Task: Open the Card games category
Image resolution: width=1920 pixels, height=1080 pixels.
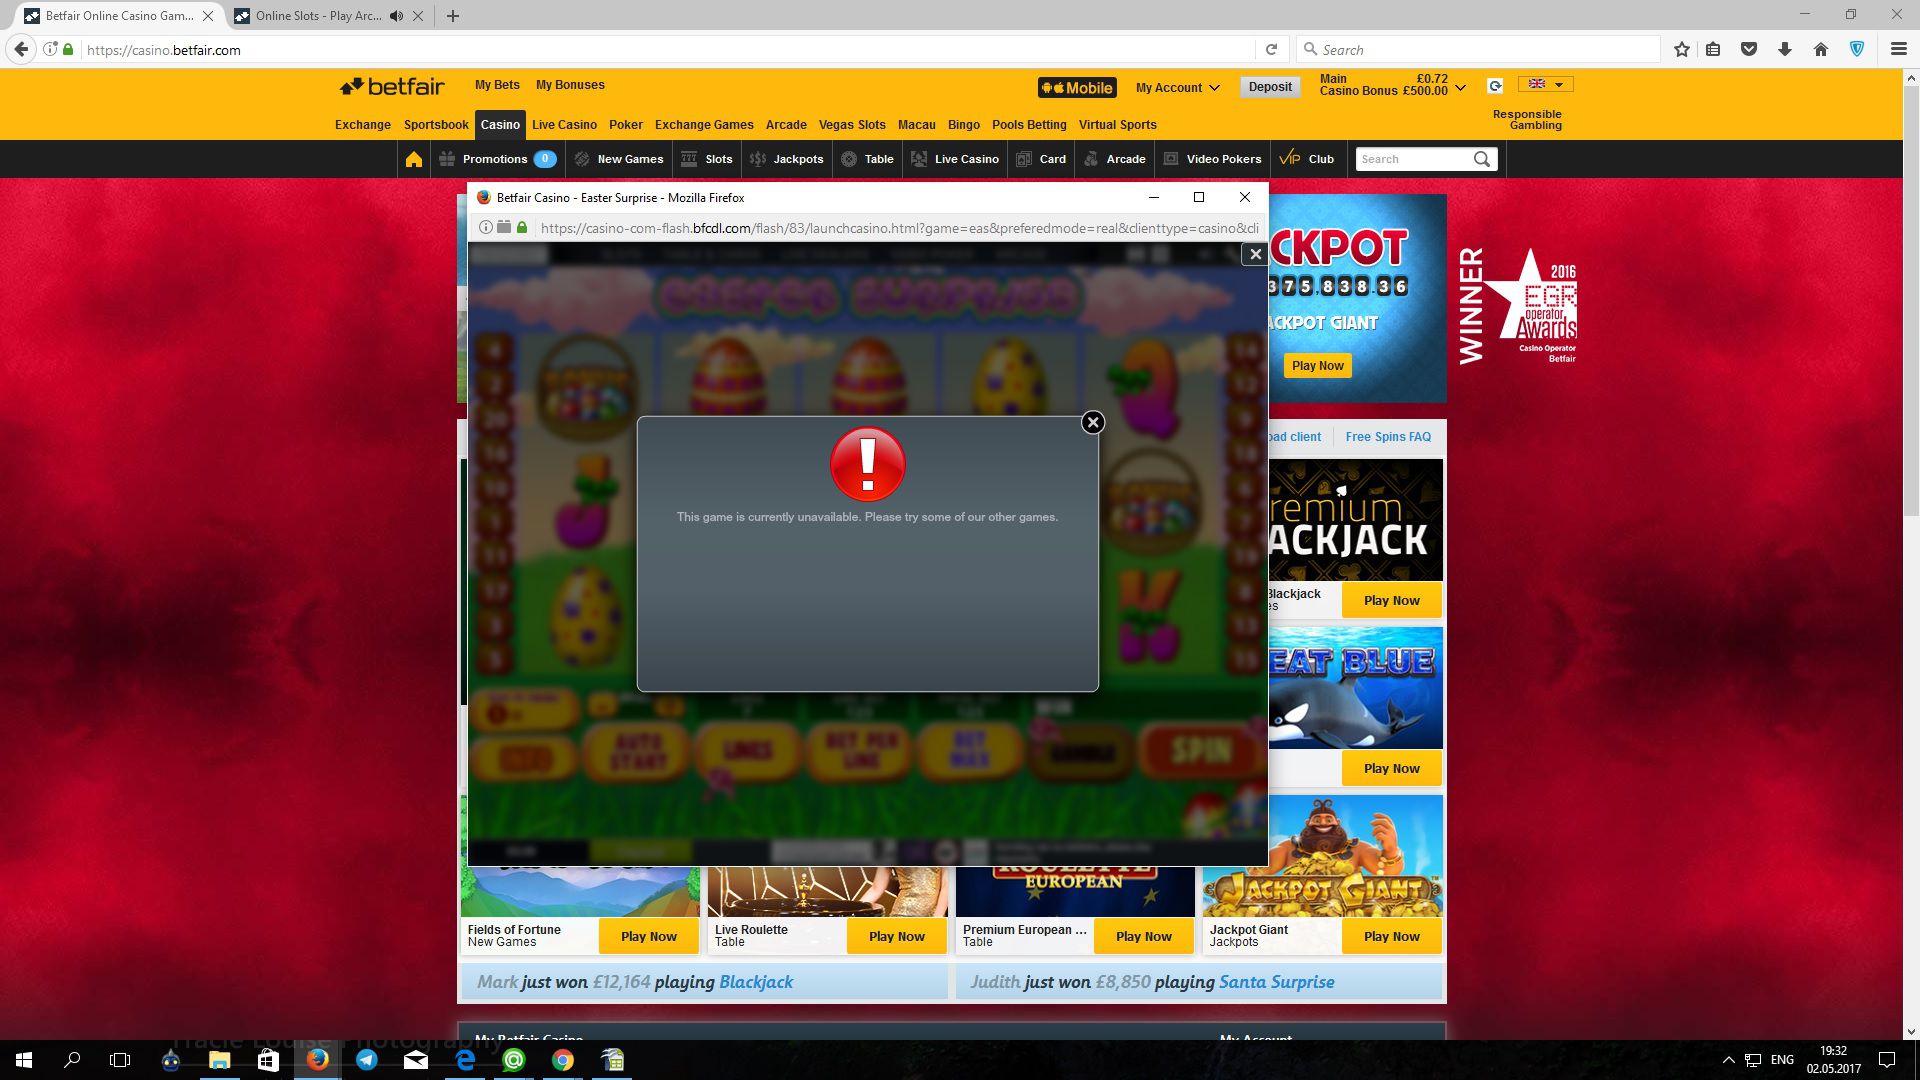Action: (x=1041, y=159)
